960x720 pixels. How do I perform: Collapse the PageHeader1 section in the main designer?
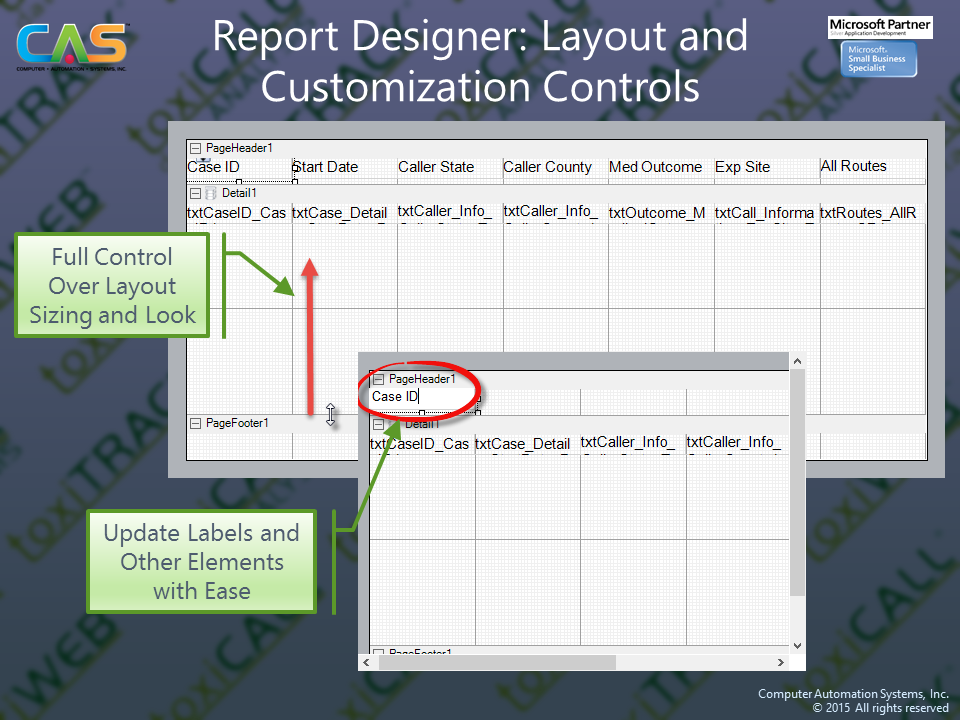(196, 148)
